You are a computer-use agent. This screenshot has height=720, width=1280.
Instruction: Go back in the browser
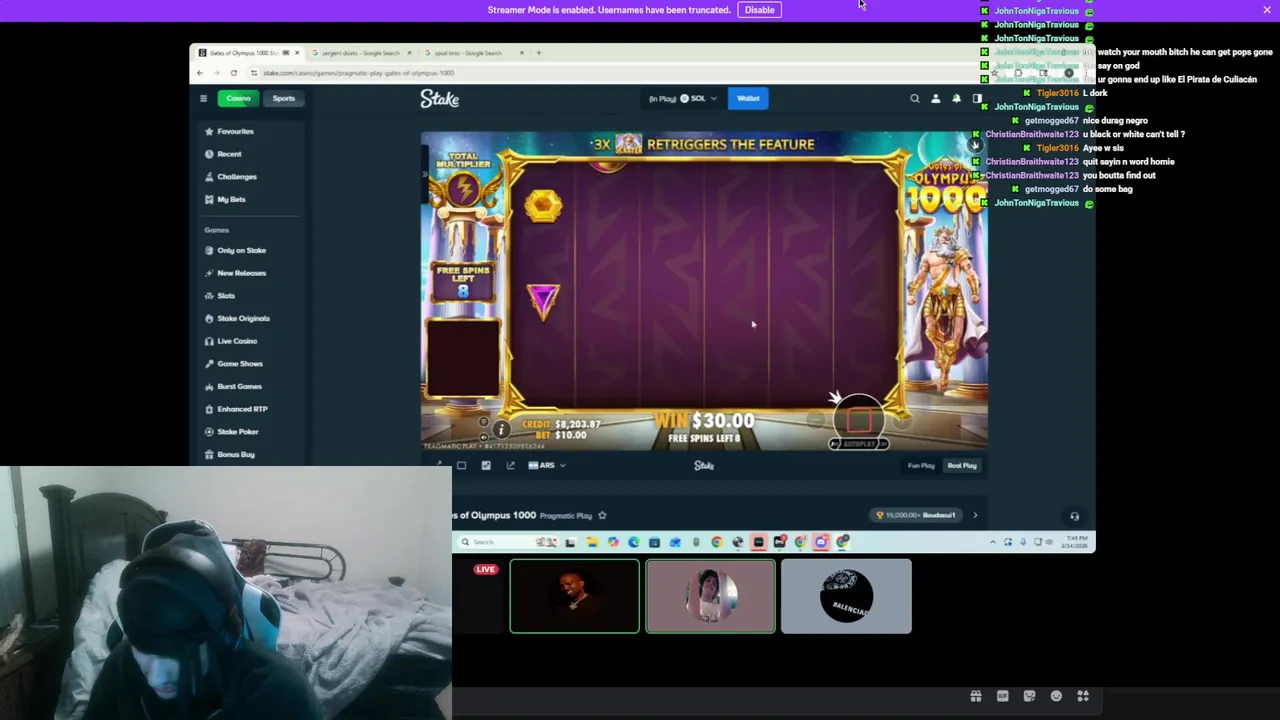point(200,73)
